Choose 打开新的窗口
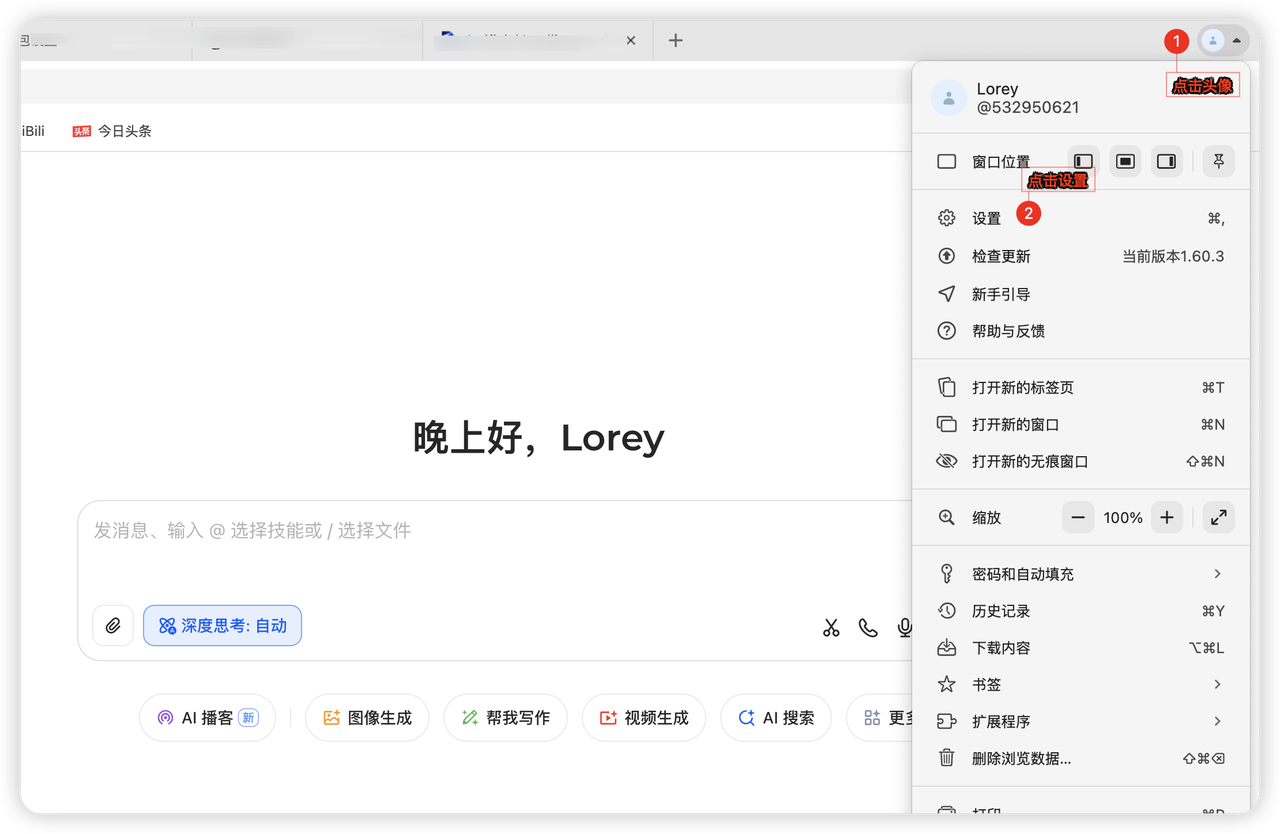The image size is (1280, 834). click(1081, 424)
